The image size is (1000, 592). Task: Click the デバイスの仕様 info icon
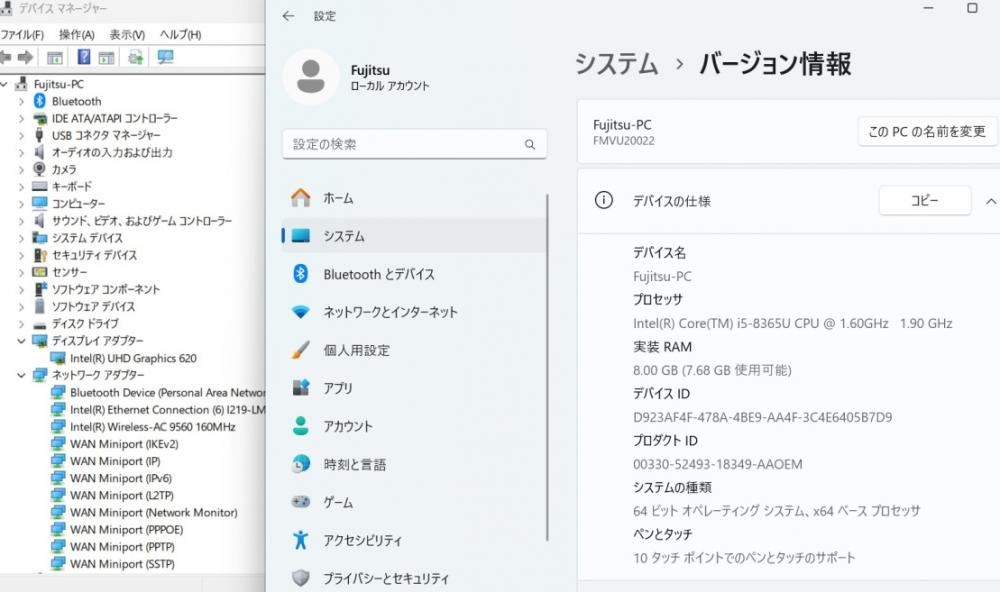click(x=603, y=200)
